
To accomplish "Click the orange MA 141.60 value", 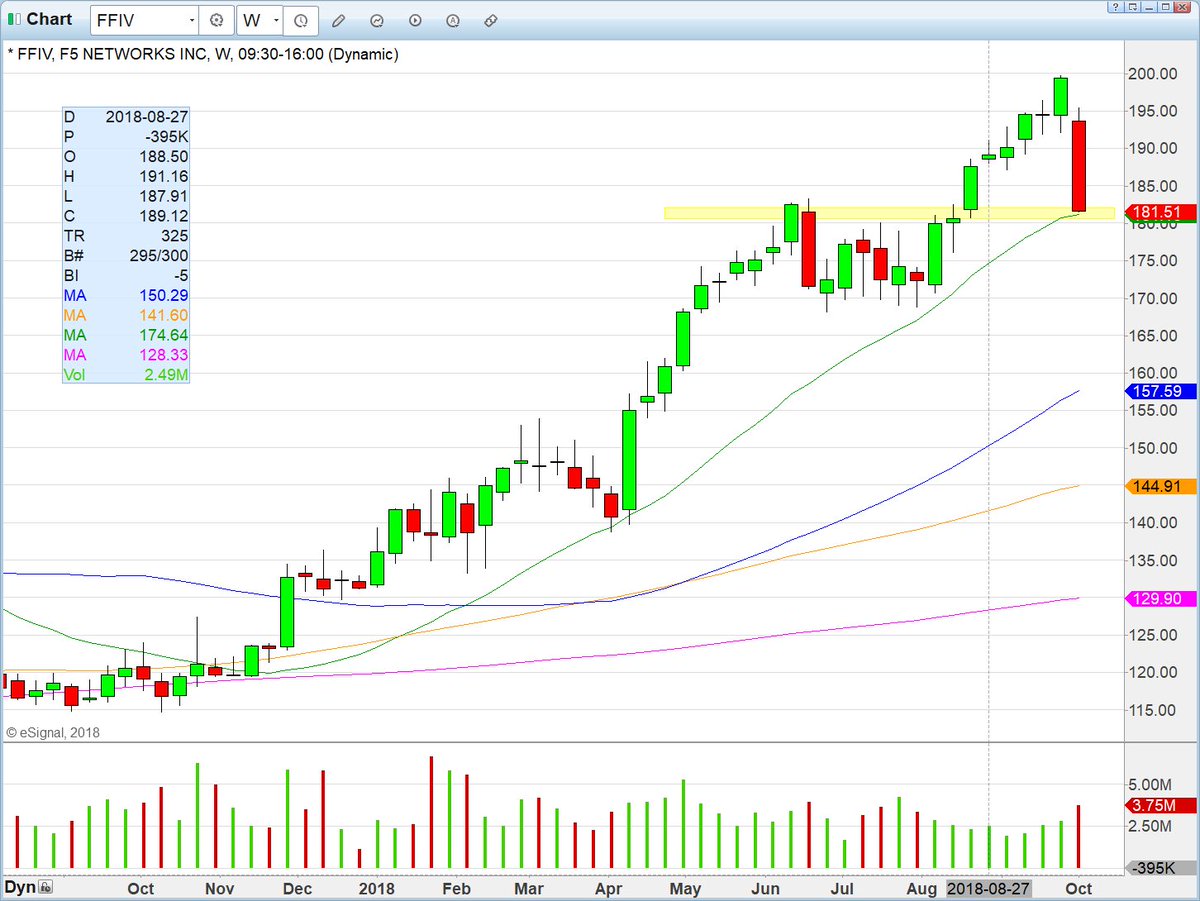I will point(162,316).
